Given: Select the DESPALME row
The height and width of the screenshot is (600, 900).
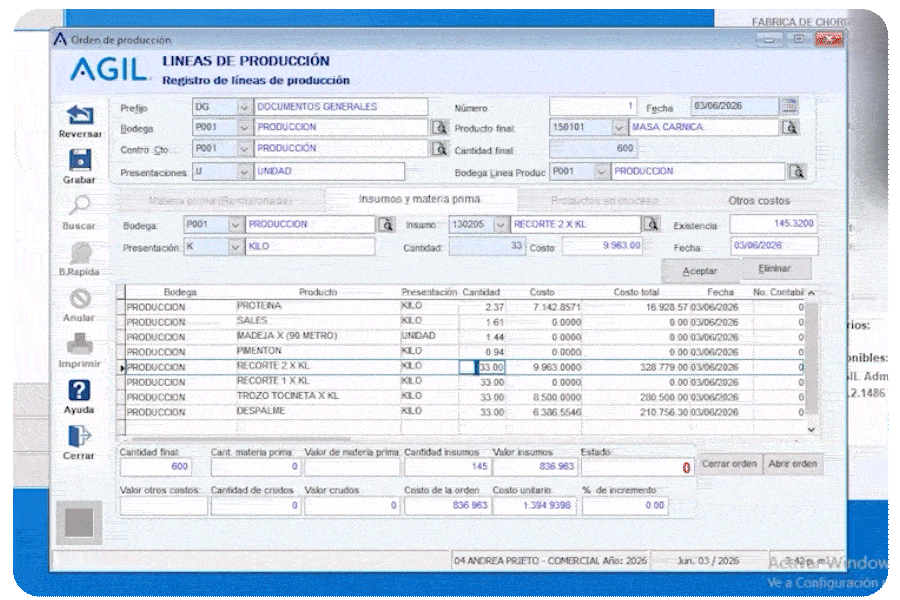Looking at the screenshot, I should click(464, 412).
